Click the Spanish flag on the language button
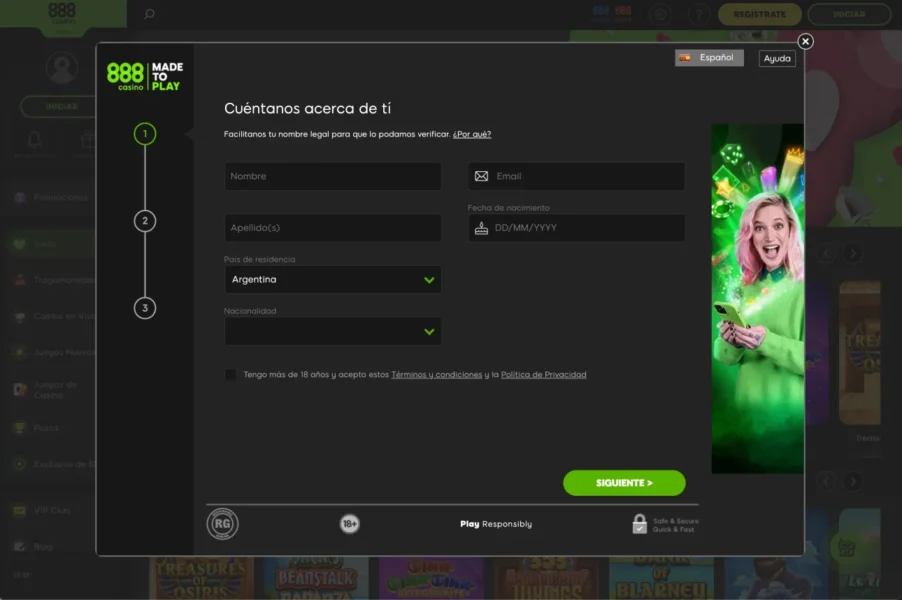902x600 pixels. pyautogui.click(x=685, y=57)
